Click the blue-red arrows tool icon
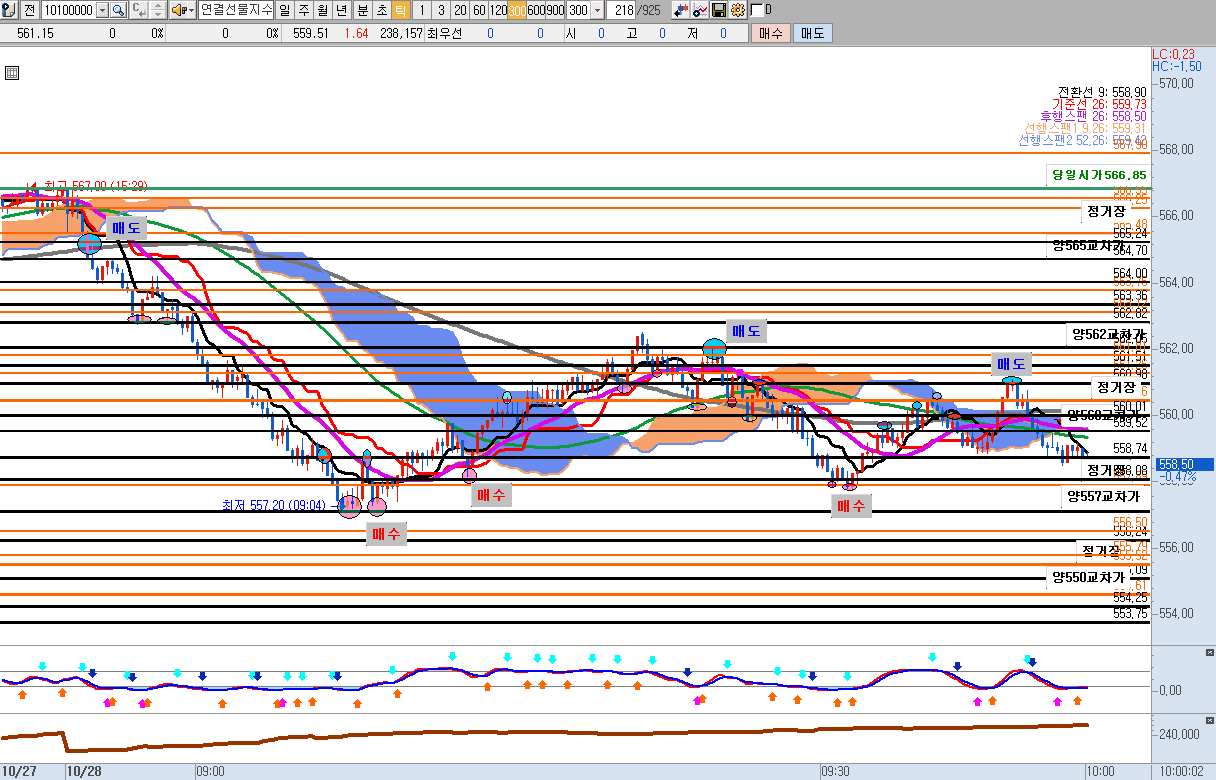Viewport: 1216px width, 780px height. [x=681, y=10]
